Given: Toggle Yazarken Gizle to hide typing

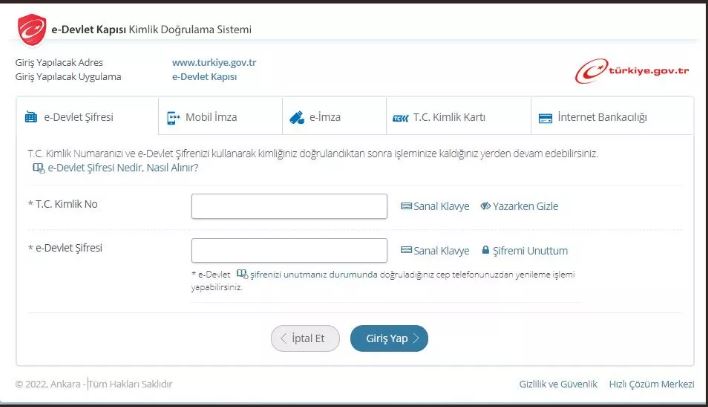Looking at the screenshot, I should pos(518,206).
